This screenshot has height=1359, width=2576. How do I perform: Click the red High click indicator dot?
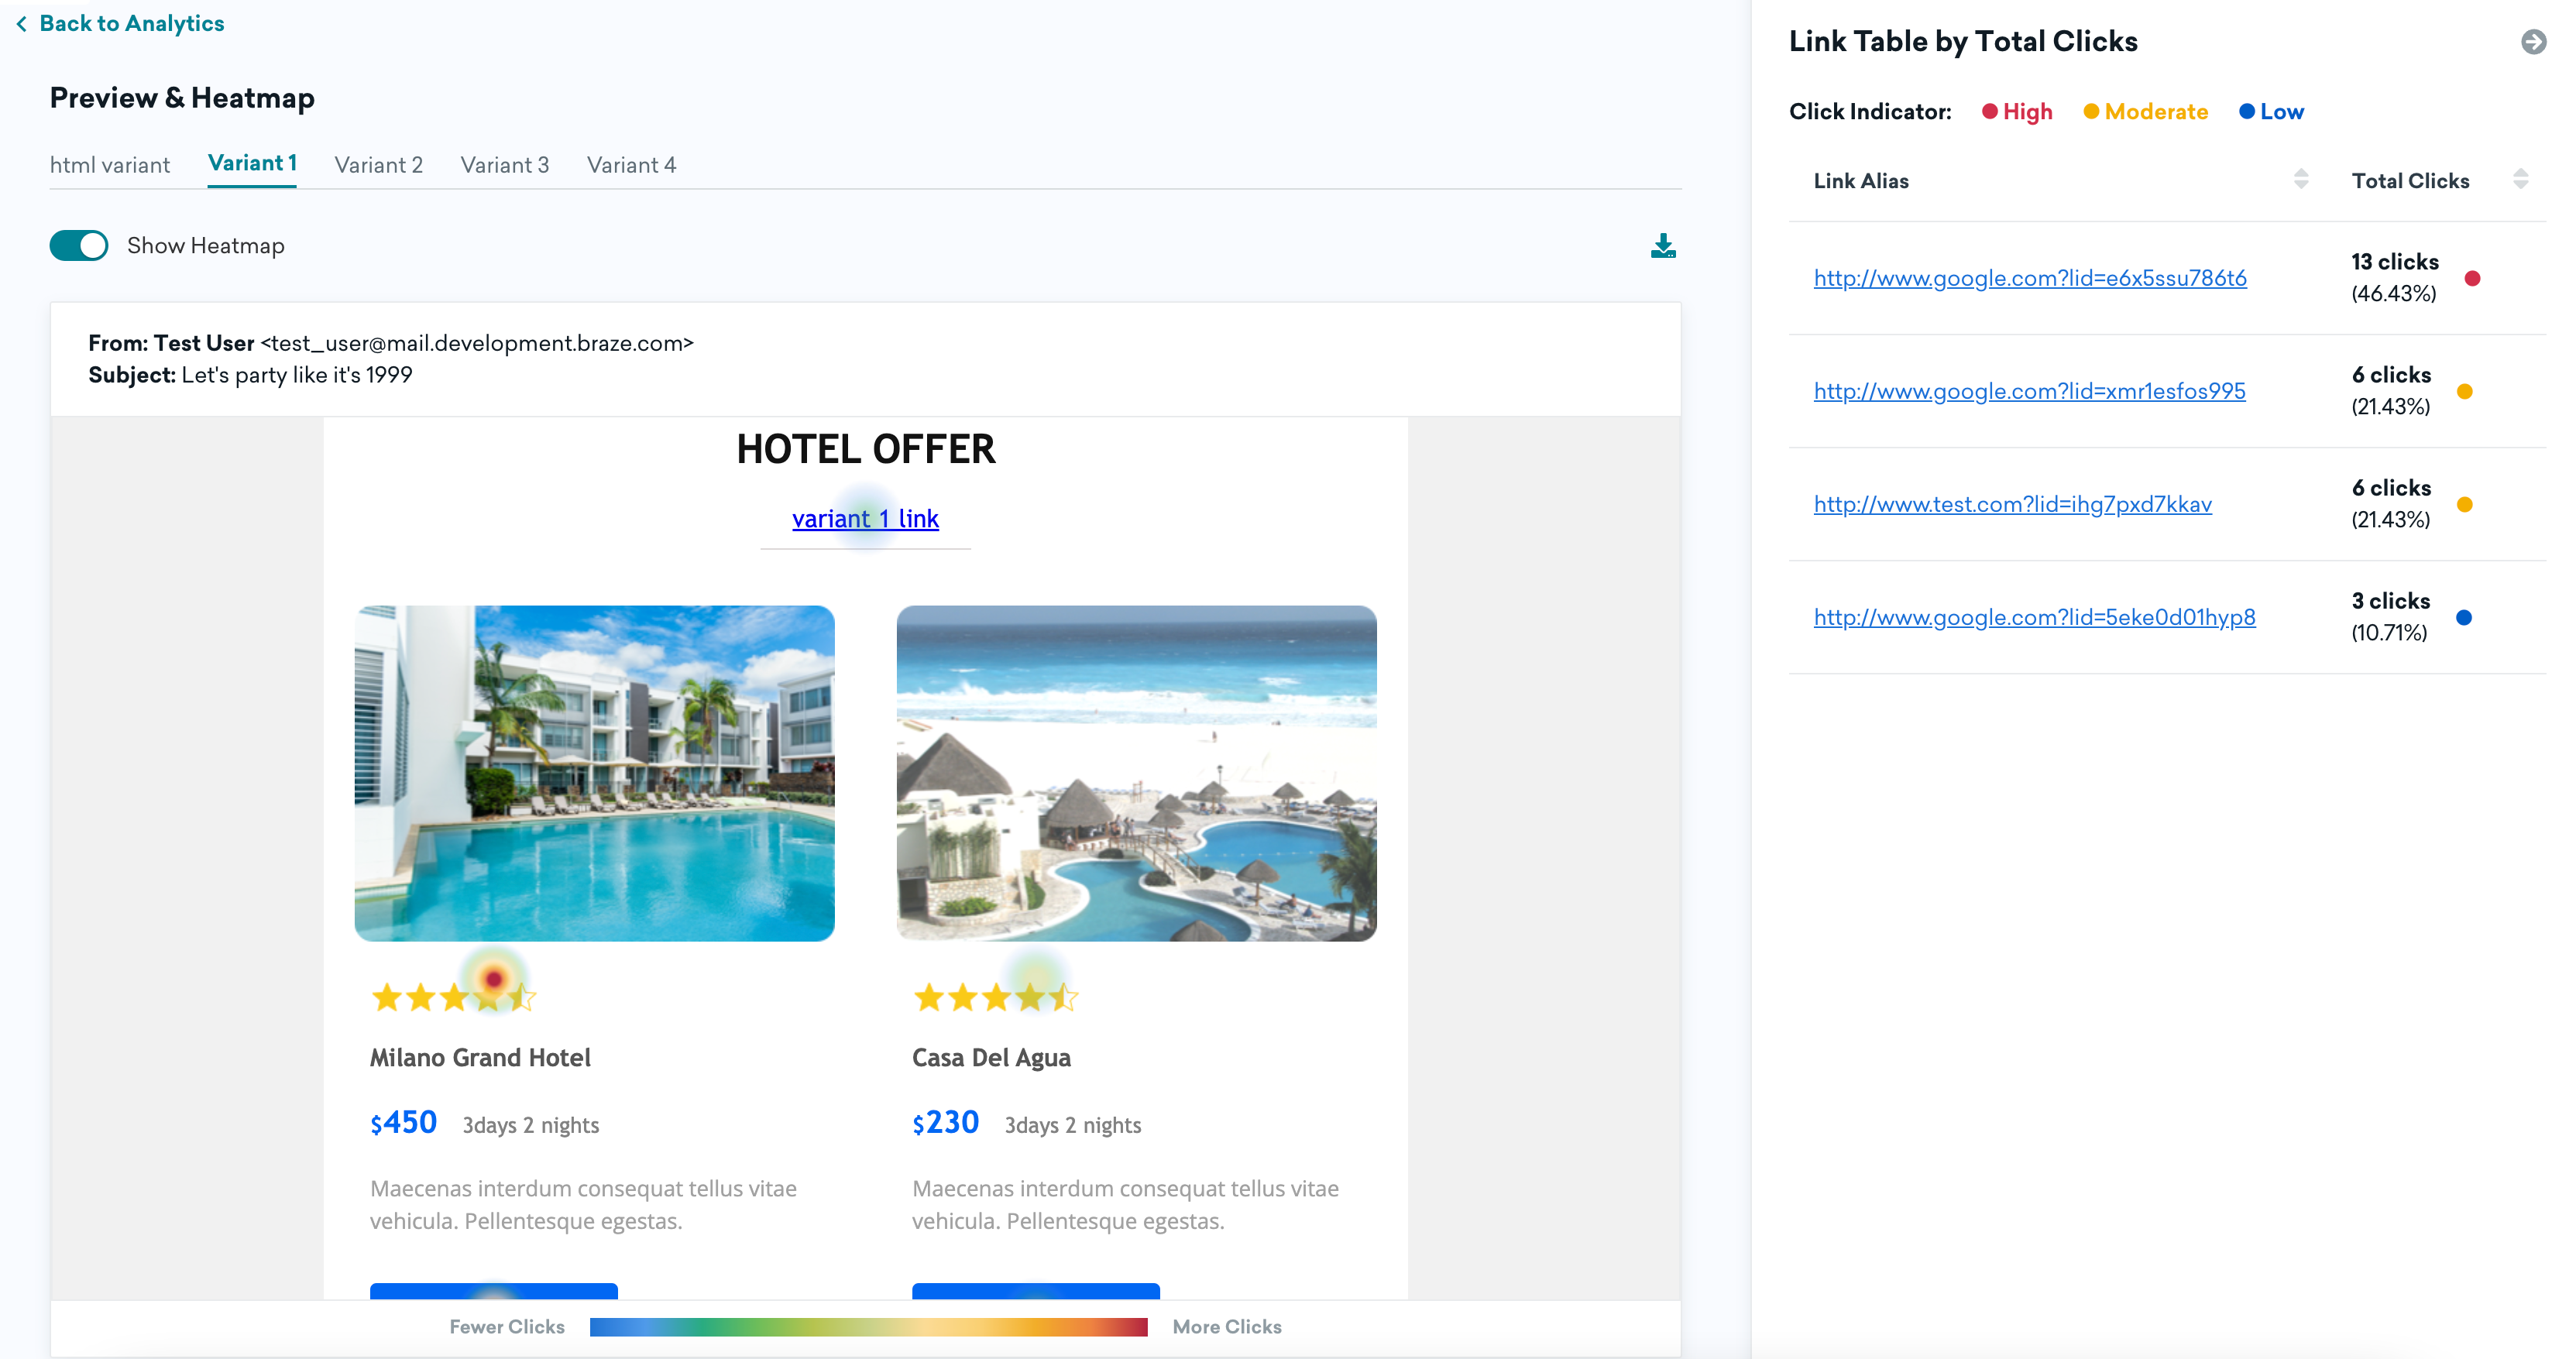pos(1990,112)
